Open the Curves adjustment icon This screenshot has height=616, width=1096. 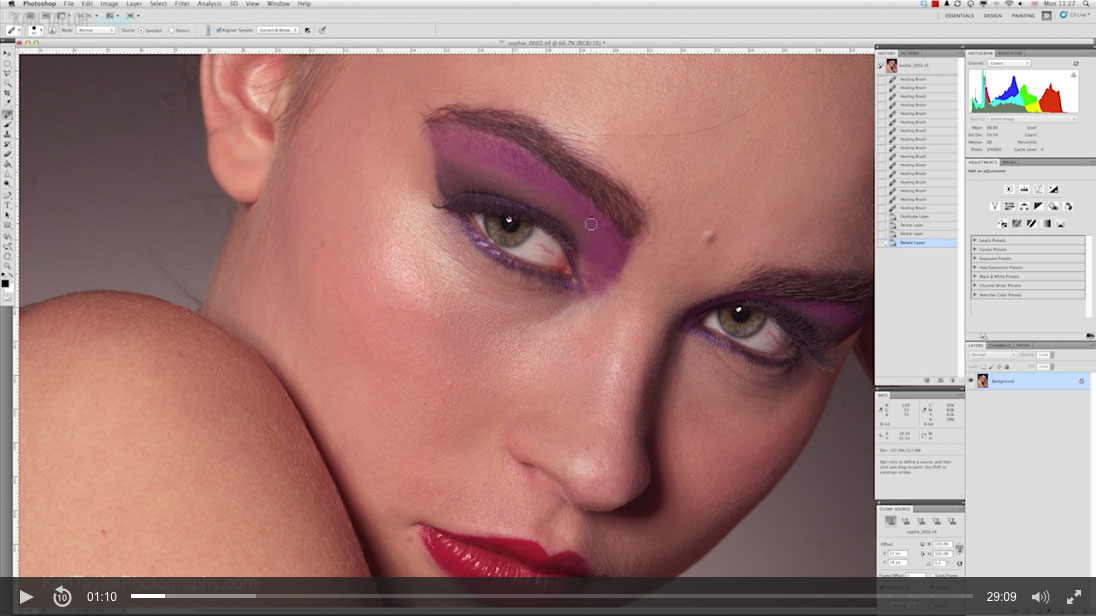point(1039,189)
